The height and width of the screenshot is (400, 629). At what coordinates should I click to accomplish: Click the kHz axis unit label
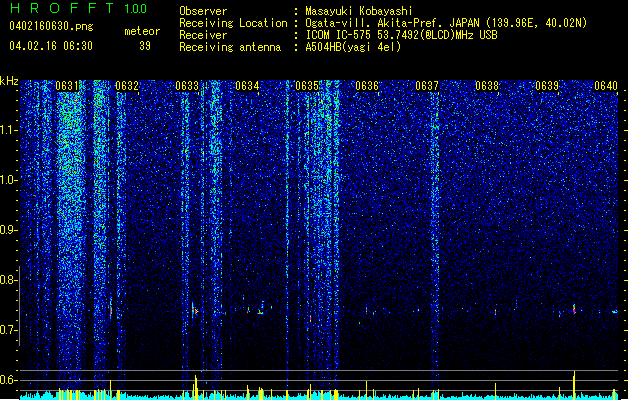(x=9, y=81)
